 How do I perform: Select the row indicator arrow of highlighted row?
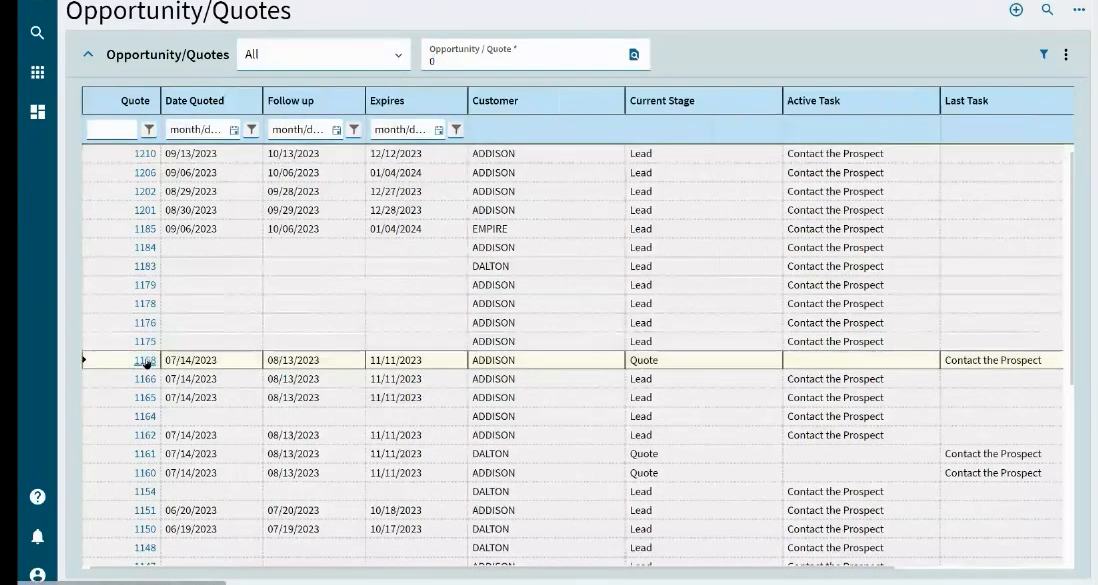pyautogui.click(x=85, y=360)
